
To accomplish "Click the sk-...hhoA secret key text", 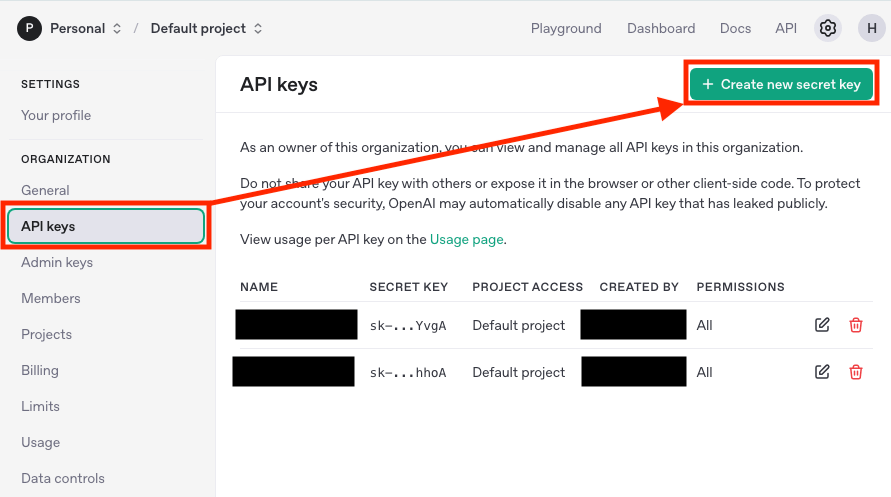I will pyautogui.click(x=408, y=373).
